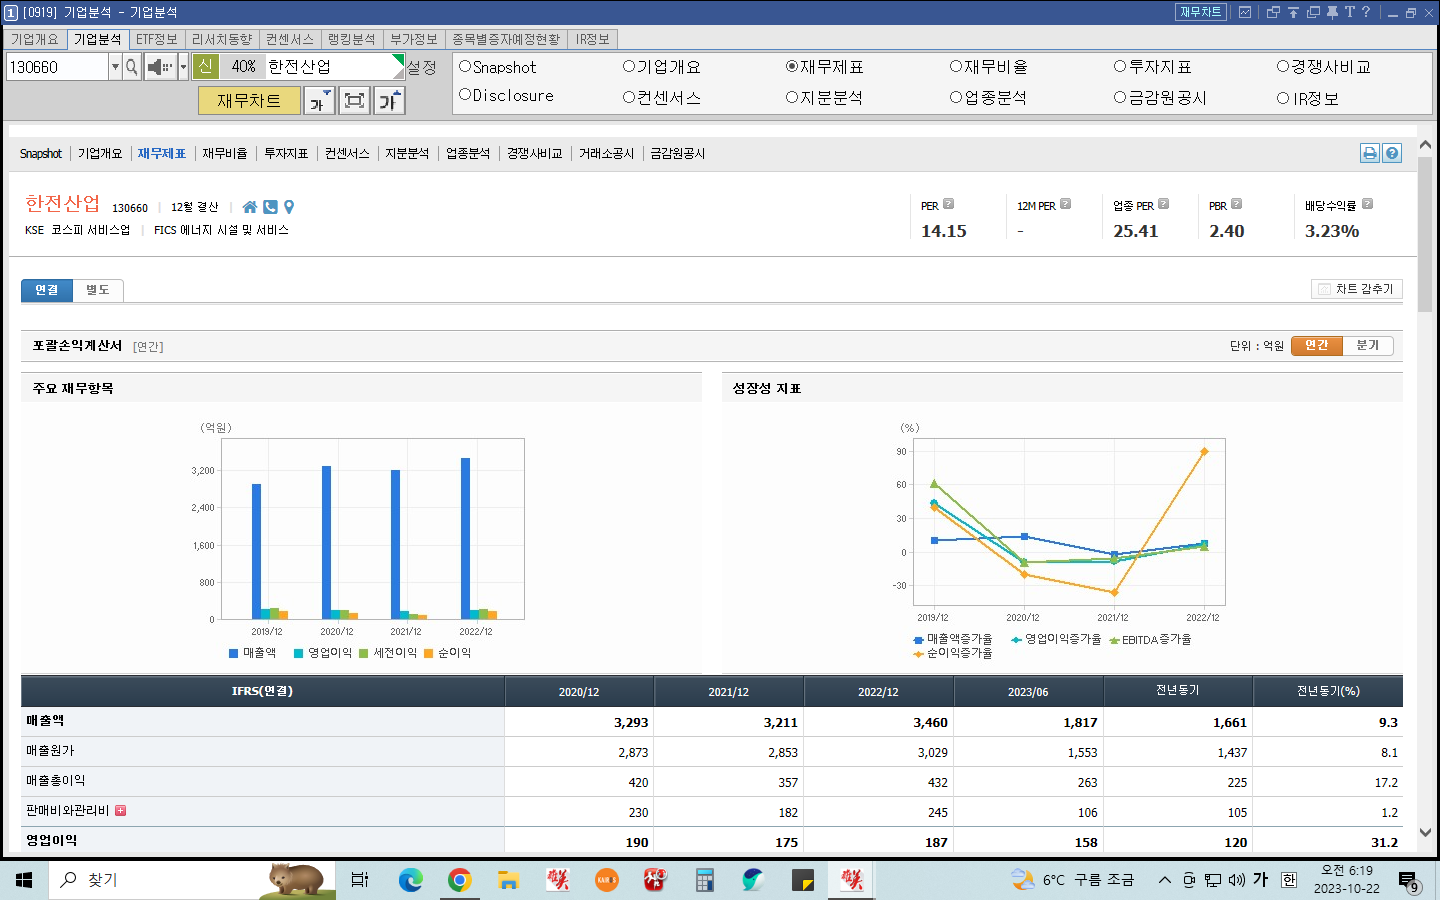Click the 12M PER help question icon
1440x900 pixels.
(1065, 204)
